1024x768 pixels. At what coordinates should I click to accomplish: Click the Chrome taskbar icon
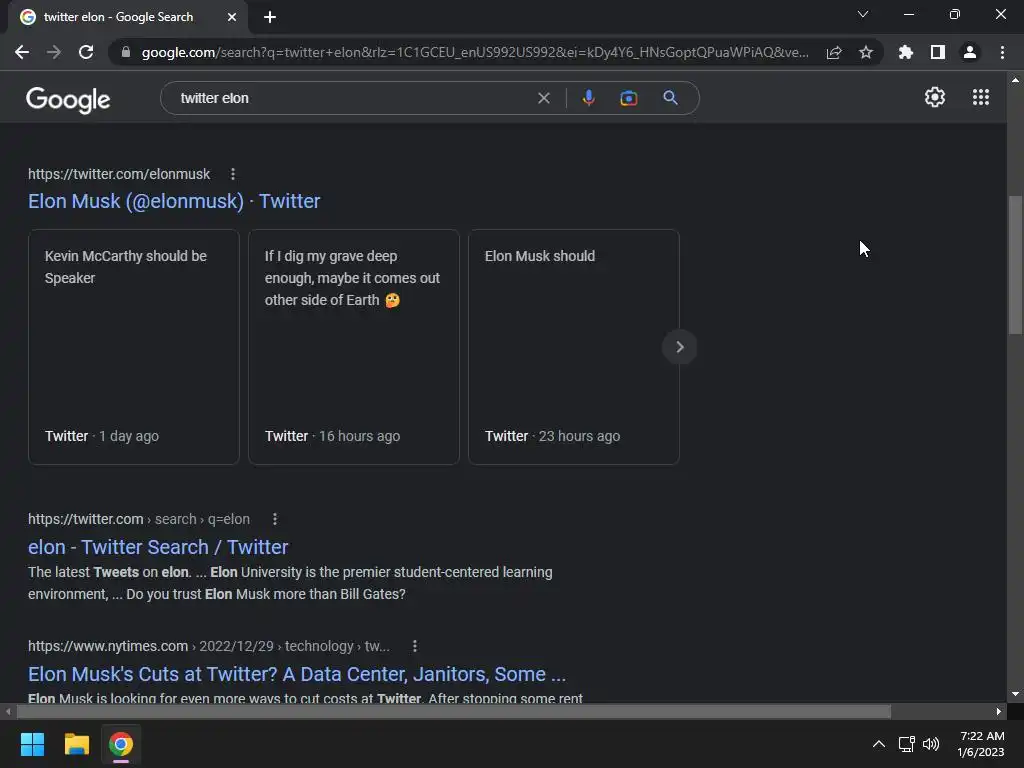click(x=121, y=744)
